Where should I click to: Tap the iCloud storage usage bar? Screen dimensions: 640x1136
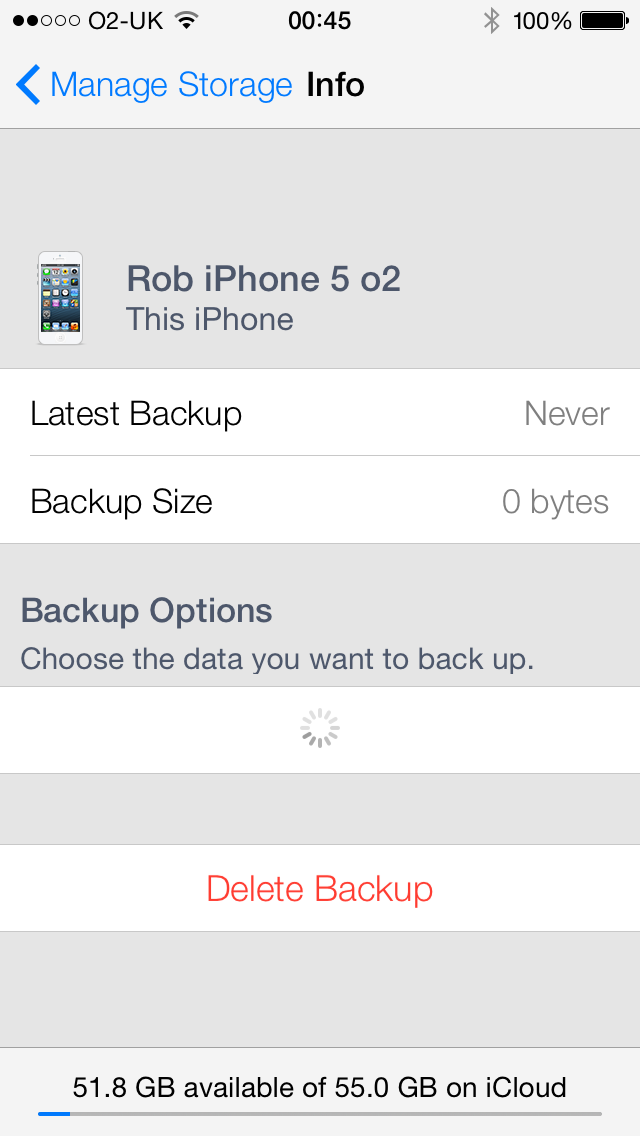(320, 1112)
